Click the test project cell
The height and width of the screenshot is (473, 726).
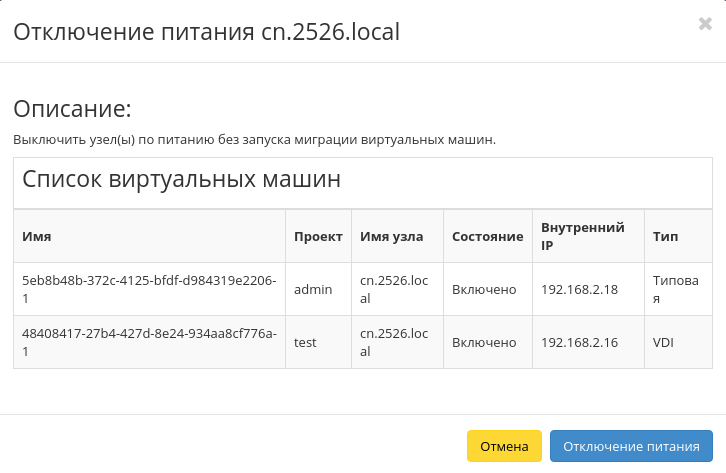305,342
